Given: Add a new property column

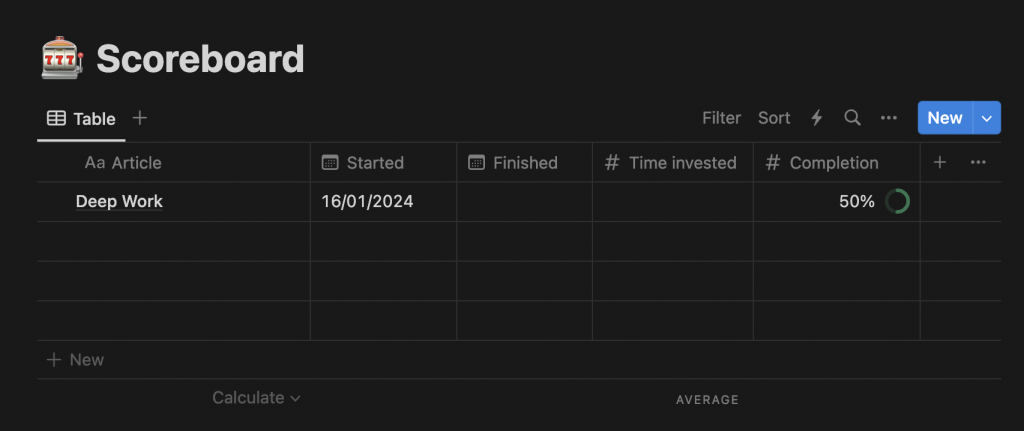Looking at the screenshot, I should tap(940, 163).
